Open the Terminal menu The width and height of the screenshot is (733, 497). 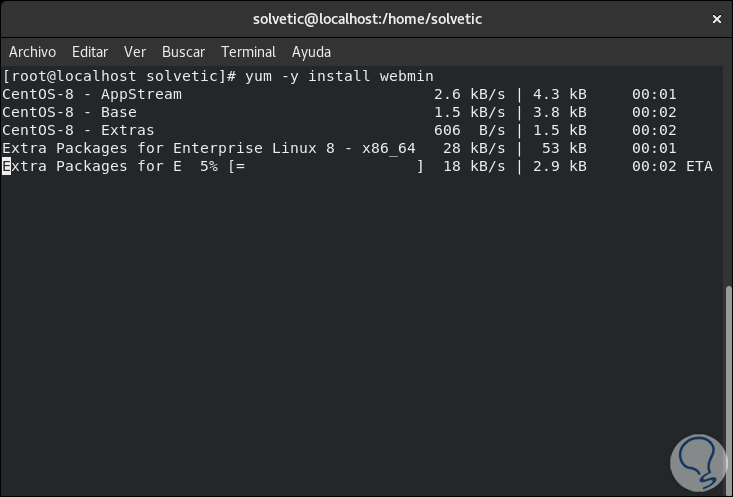click(x=248, y=52)
